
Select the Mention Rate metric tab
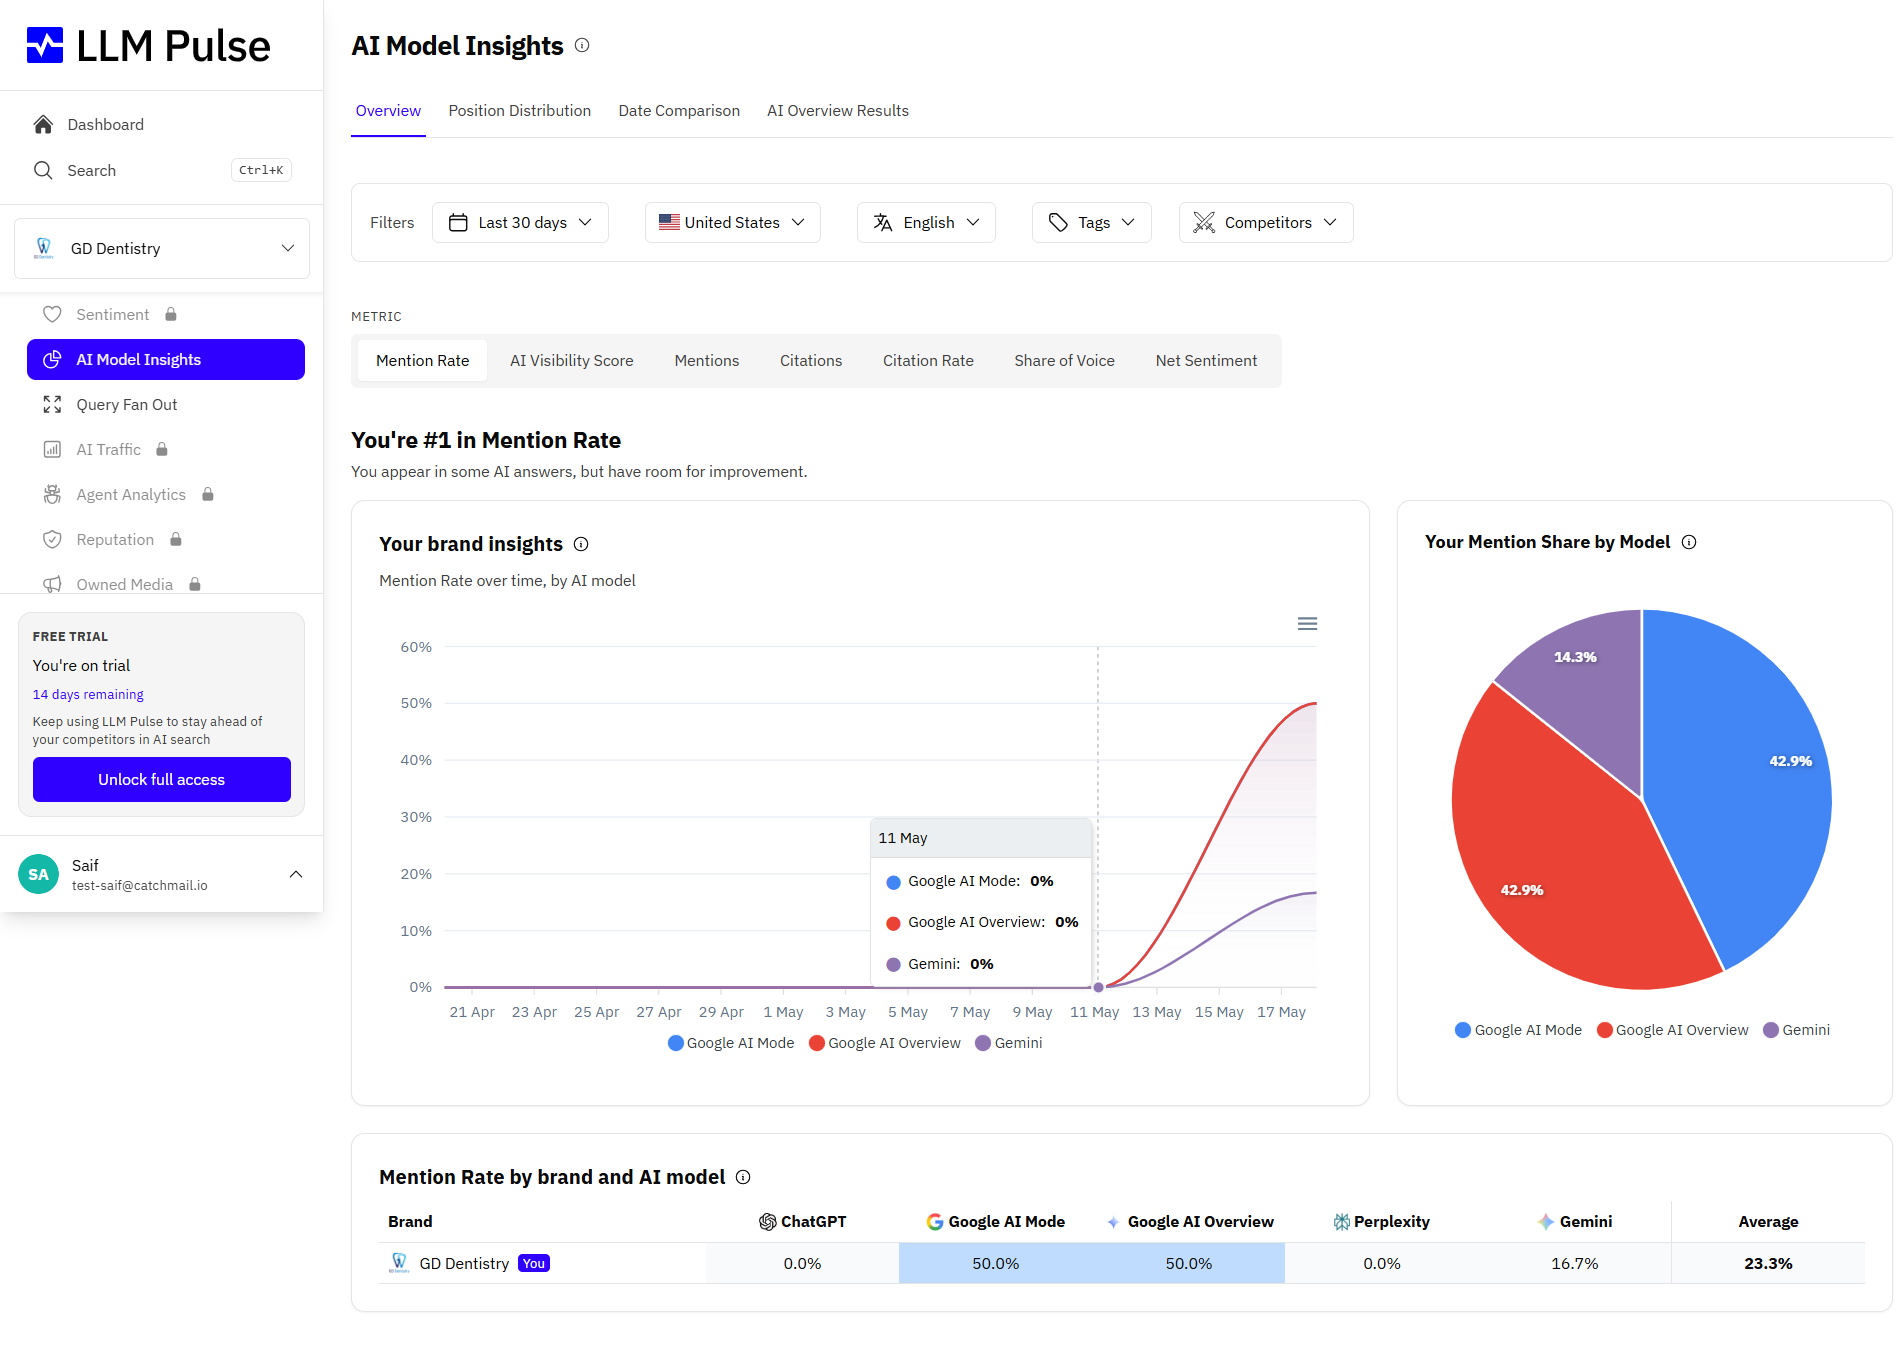[x=422, y=360]
